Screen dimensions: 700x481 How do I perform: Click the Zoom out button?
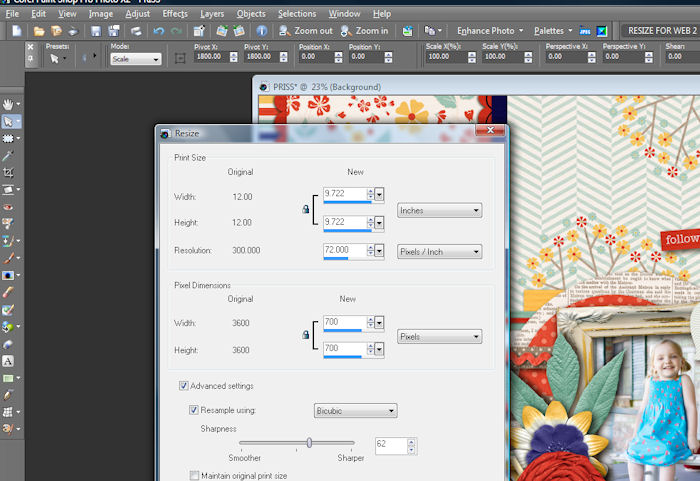pyautogui.click(x=306, y=31)
